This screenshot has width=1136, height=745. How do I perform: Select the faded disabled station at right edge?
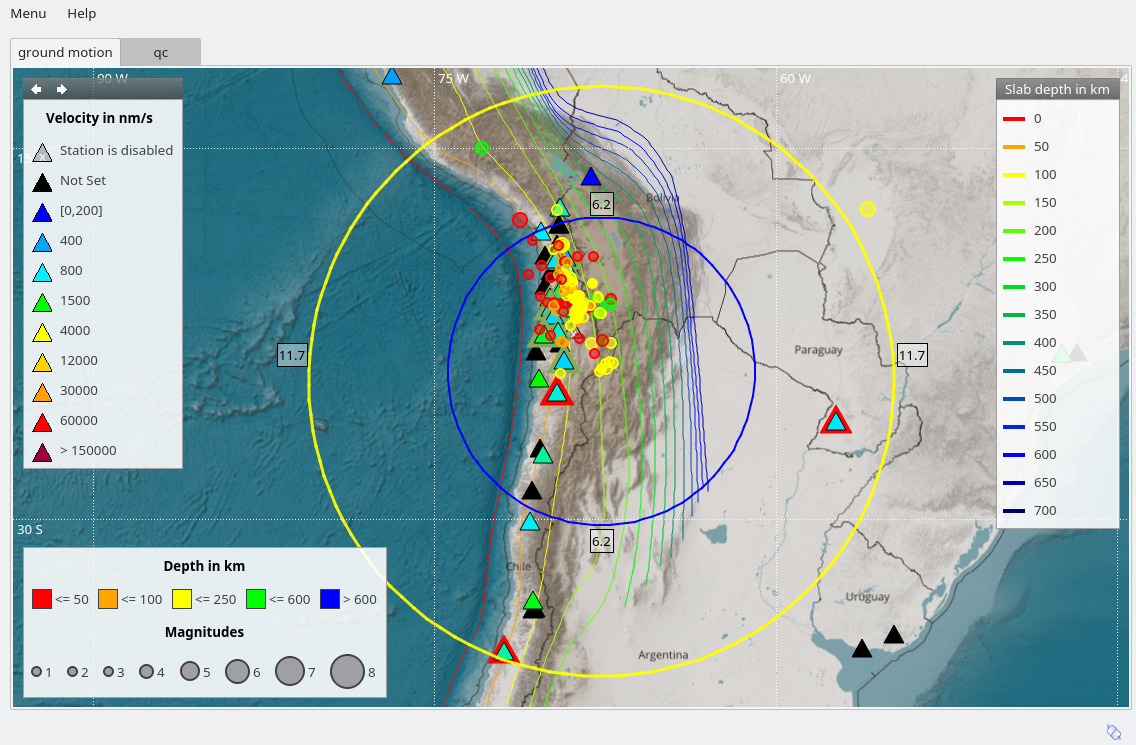click(1076, 353)
